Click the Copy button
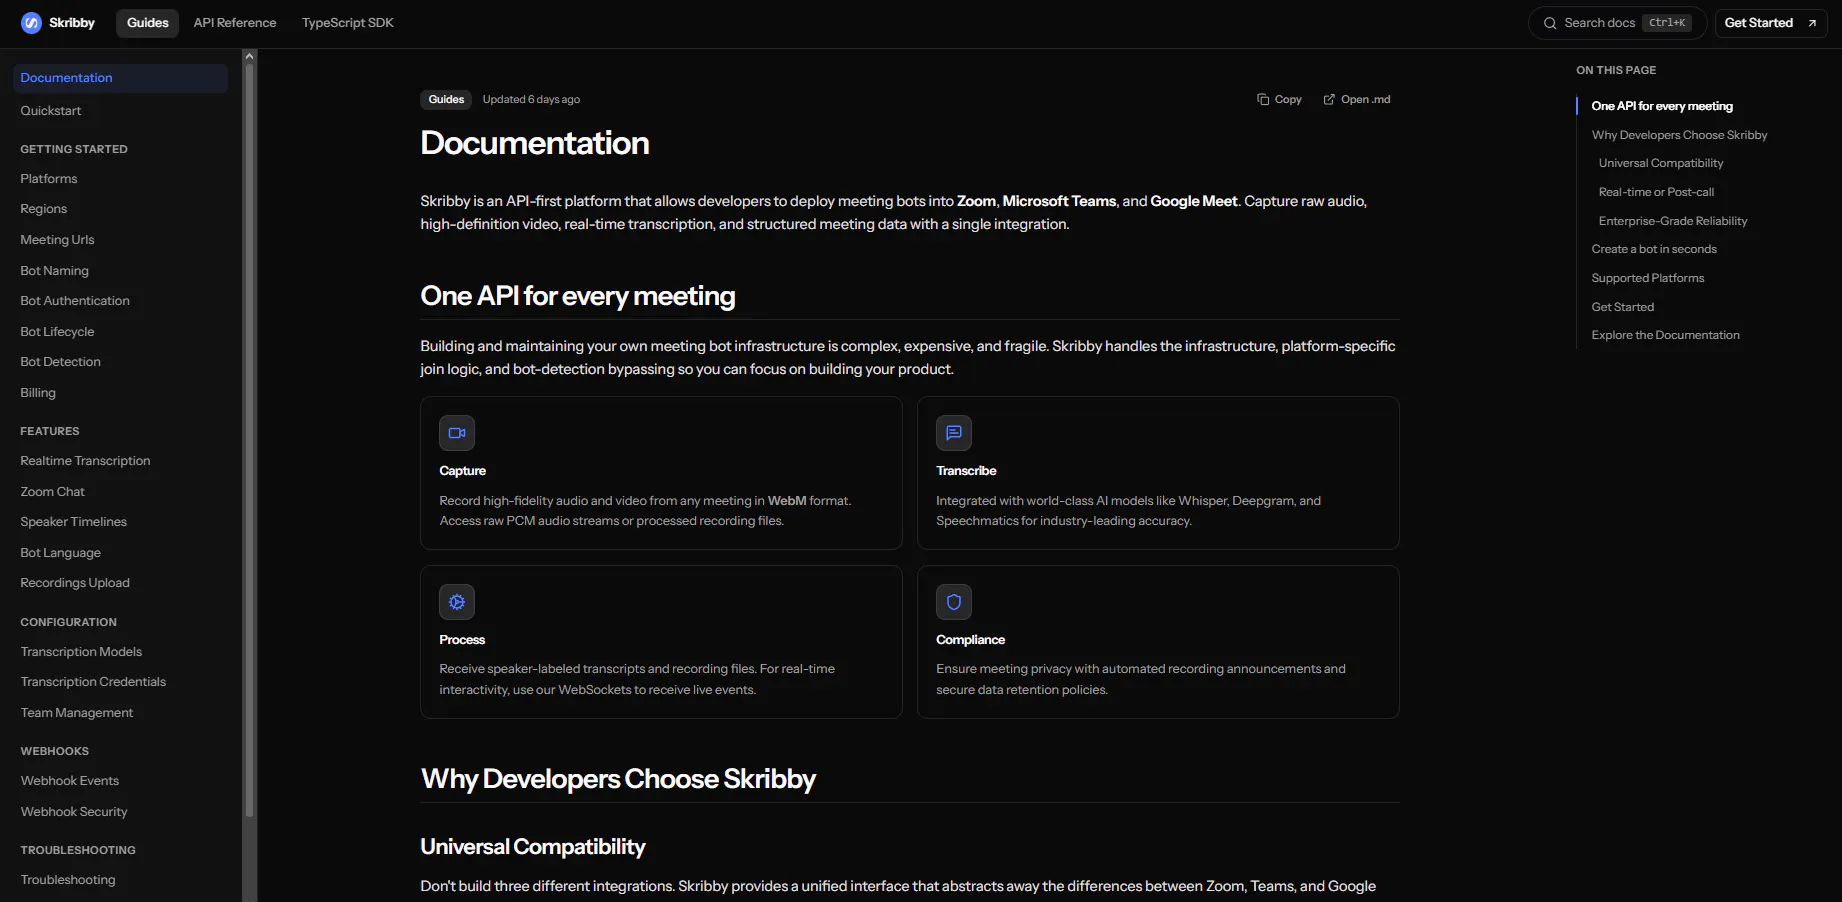This screenshot has height=902, width=1842. 1280,100
